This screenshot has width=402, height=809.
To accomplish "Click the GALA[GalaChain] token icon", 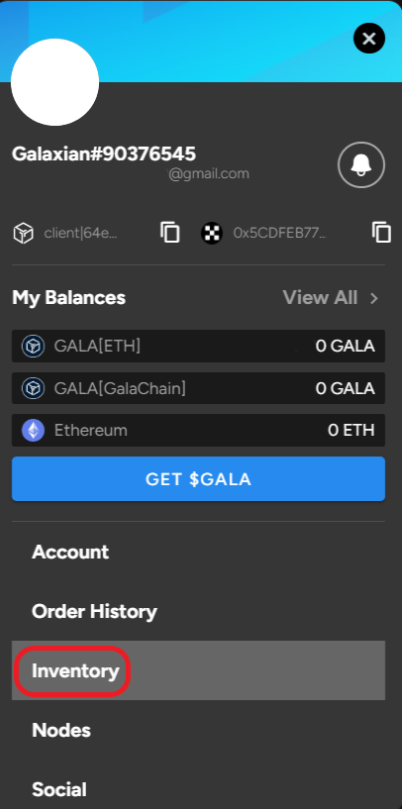I will tap(33, 388).
